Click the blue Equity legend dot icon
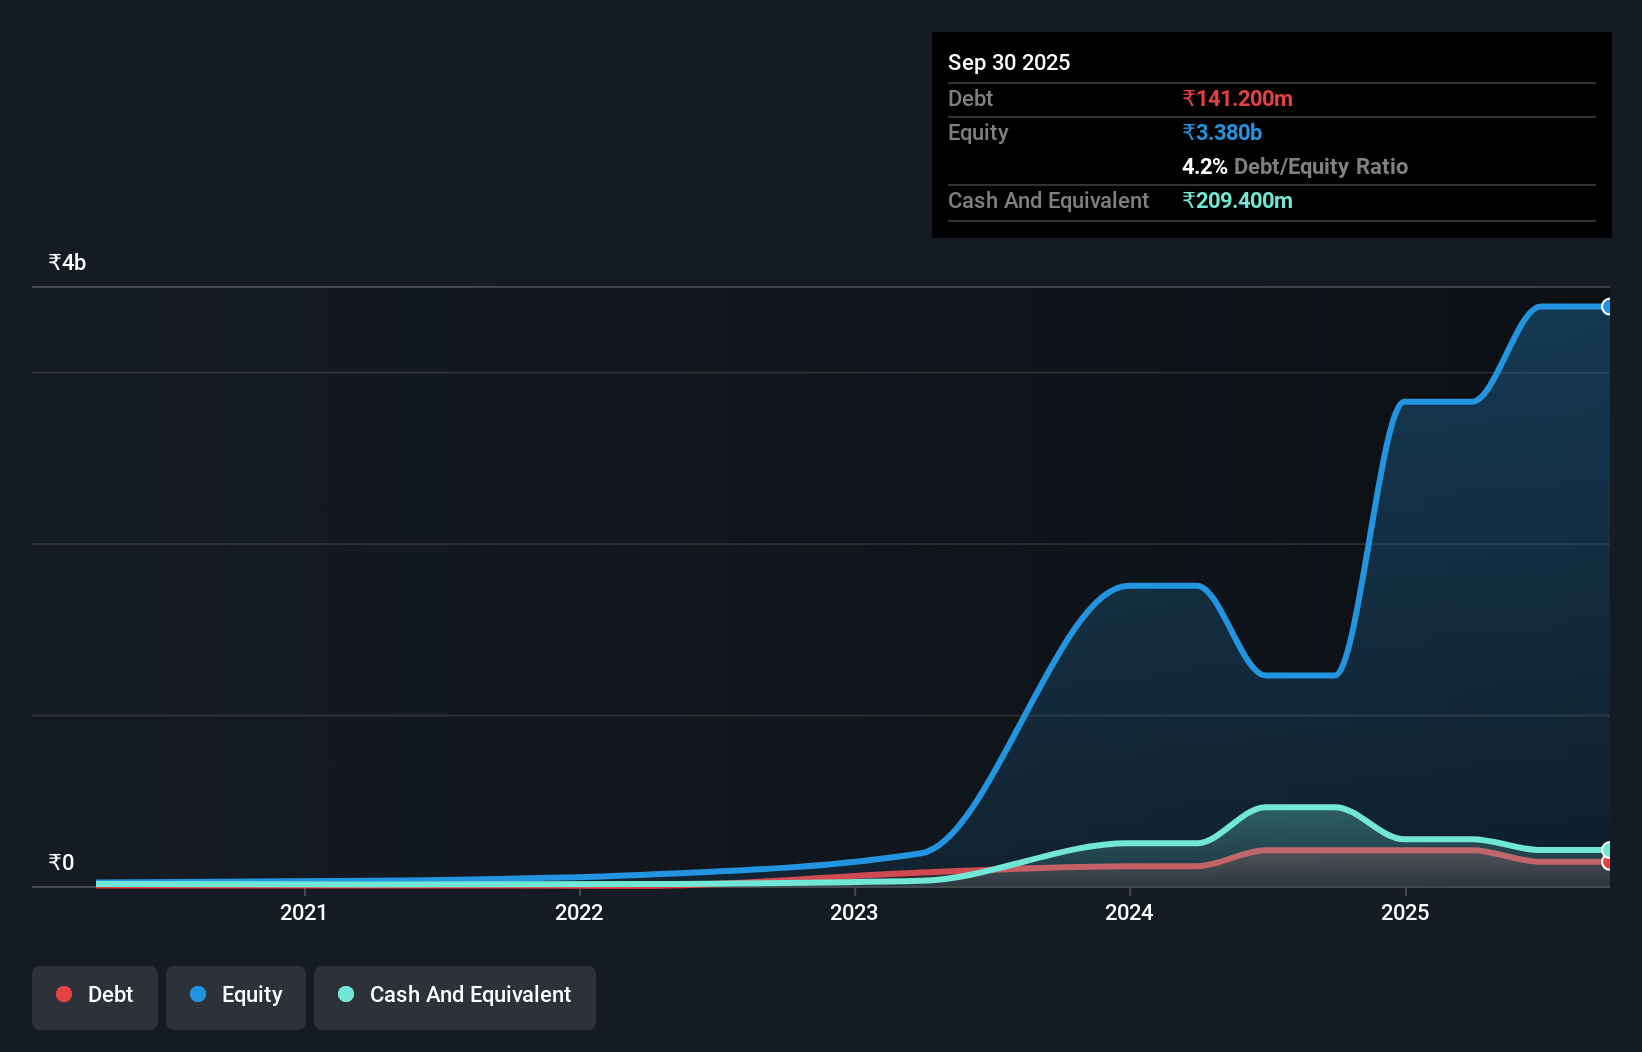 pos(198,994)
